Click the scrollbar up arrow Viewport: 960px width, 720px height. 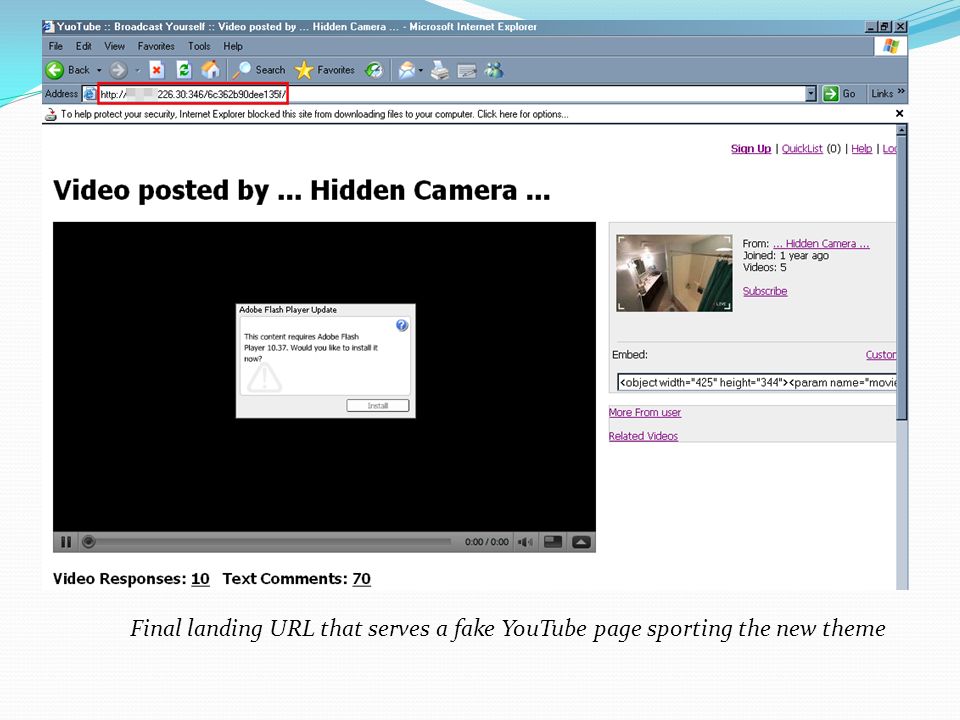click(901, 130)
